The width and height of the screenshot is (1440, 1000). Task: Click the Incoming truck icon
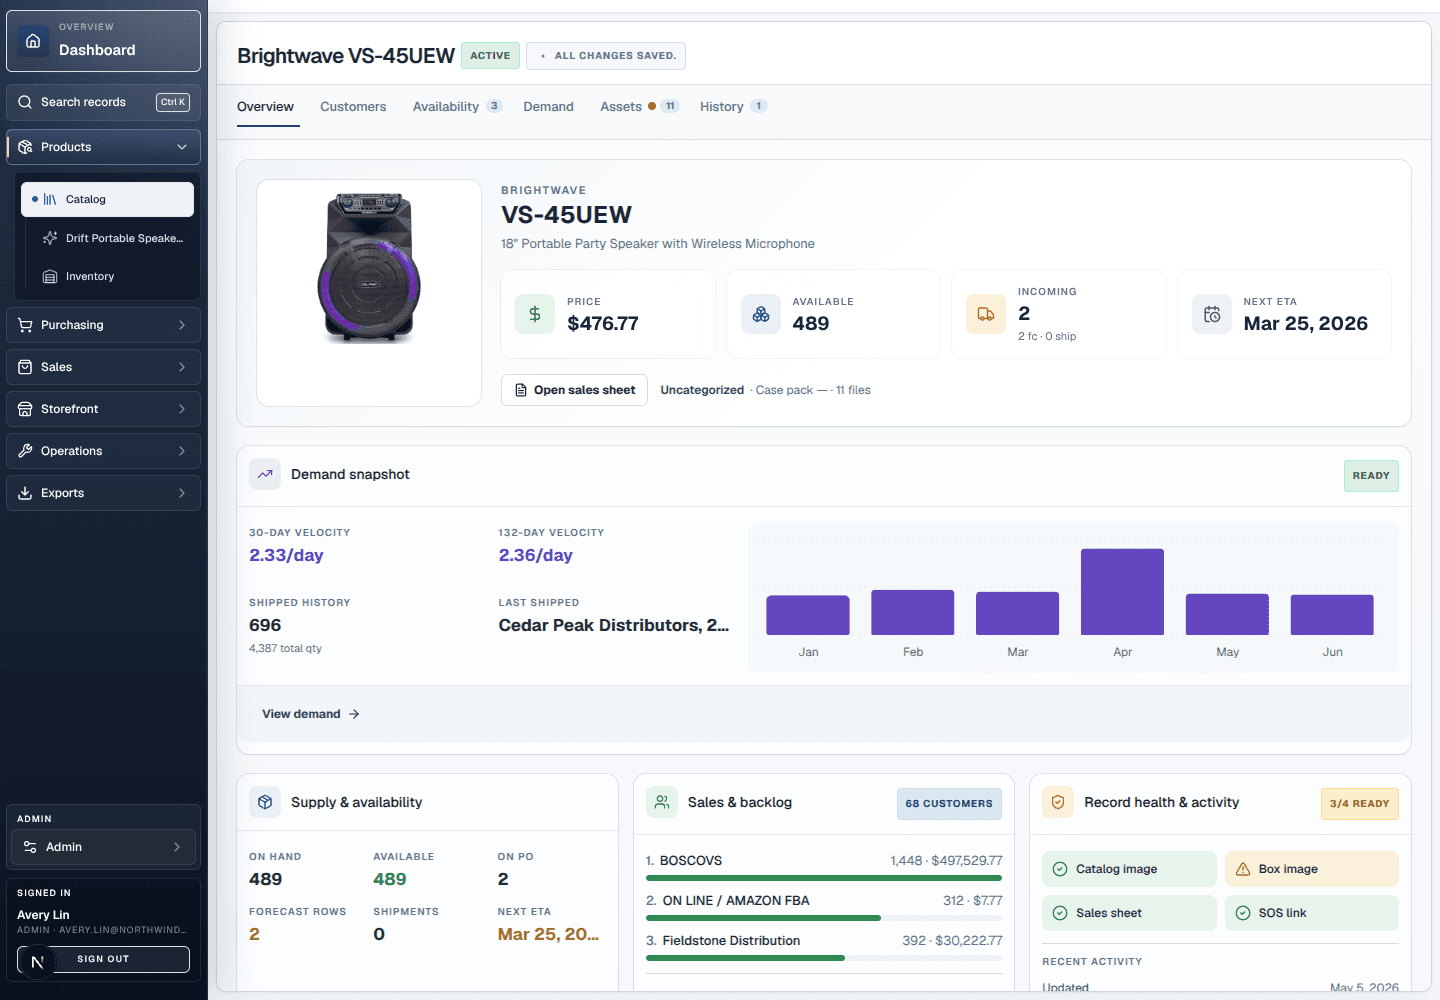click(986, 314)
